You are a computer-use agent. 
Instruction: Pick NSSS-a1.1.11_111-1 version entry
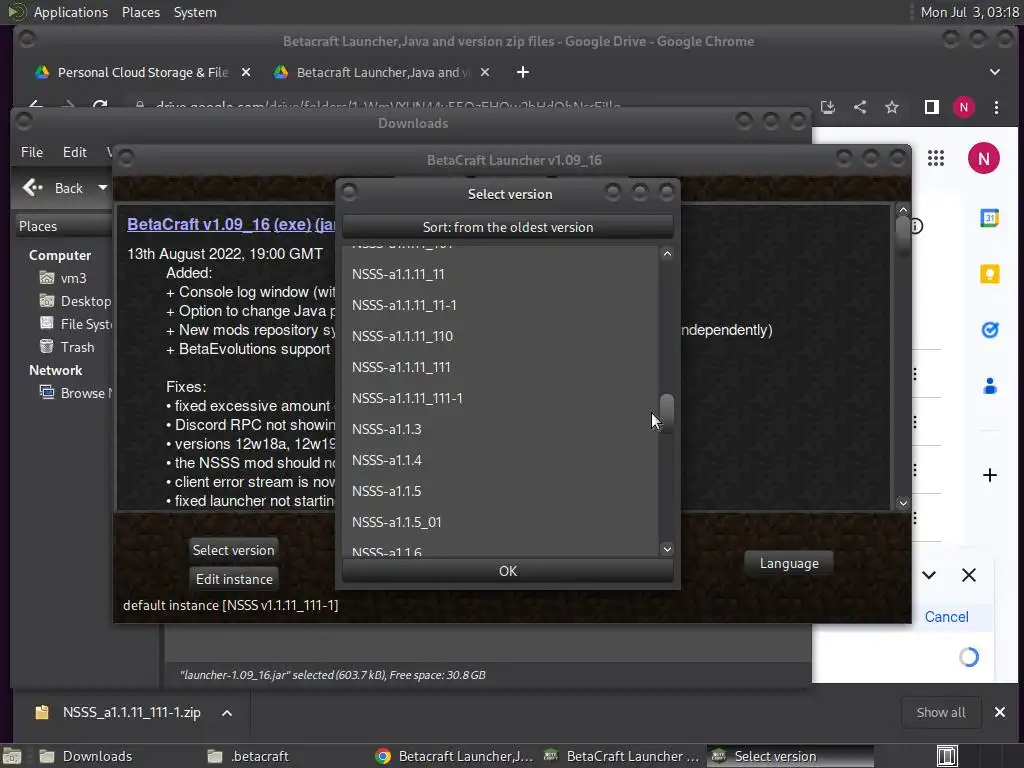tap(500, 398)
